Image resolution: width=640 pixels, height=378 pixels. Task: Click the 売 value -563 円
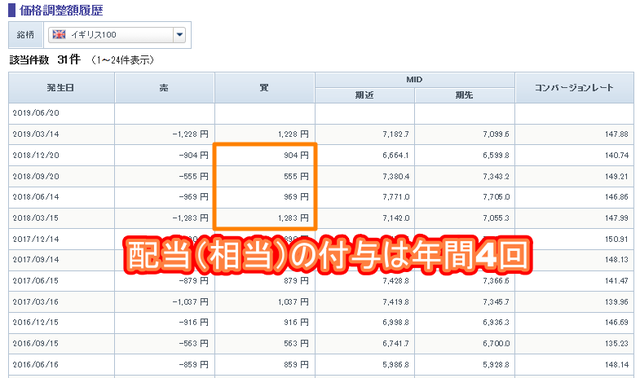coord(193,344)
